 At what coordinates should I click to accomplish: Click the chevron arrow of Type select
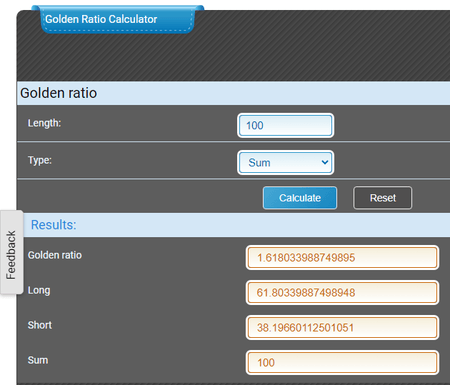325,163
